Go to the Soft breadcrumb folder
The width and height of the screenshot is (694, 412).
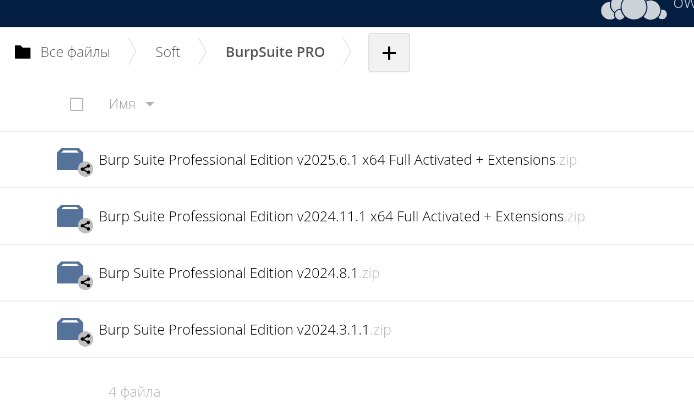click(x=168, y=52)
